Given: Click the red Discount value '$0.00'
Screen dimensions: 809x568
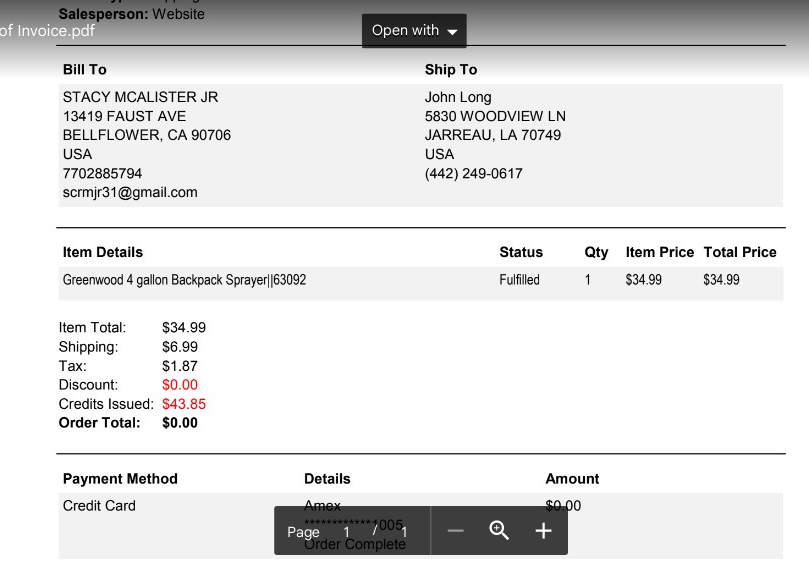Looking at the screenshot, I should click(x=180, y=385).
